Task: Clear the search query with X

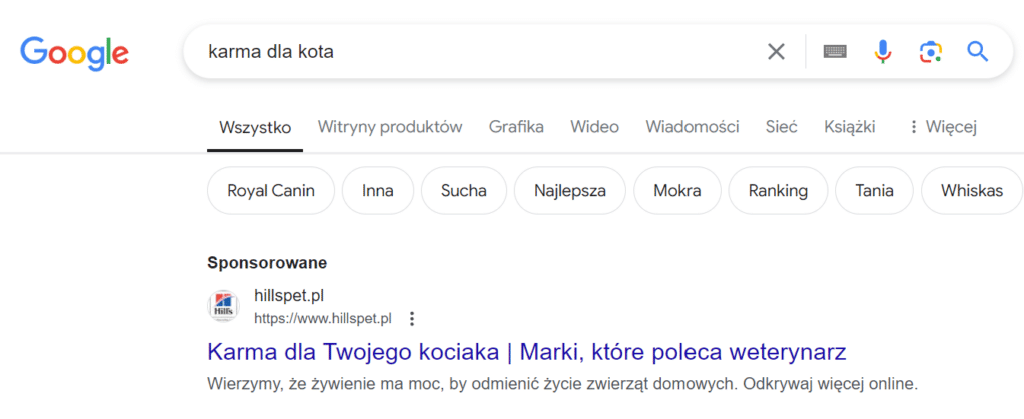Action: click(776, 52)
